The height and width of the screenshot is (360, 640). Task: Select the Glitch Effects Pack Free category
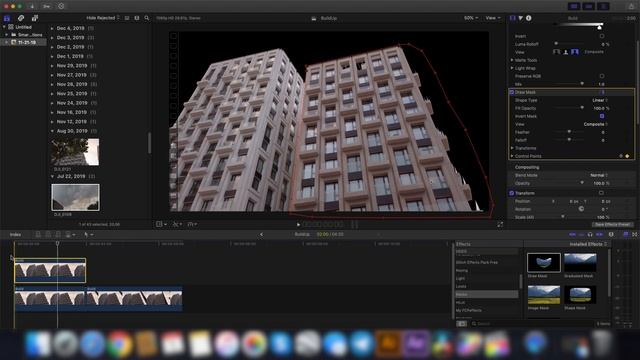click(477, 262)
